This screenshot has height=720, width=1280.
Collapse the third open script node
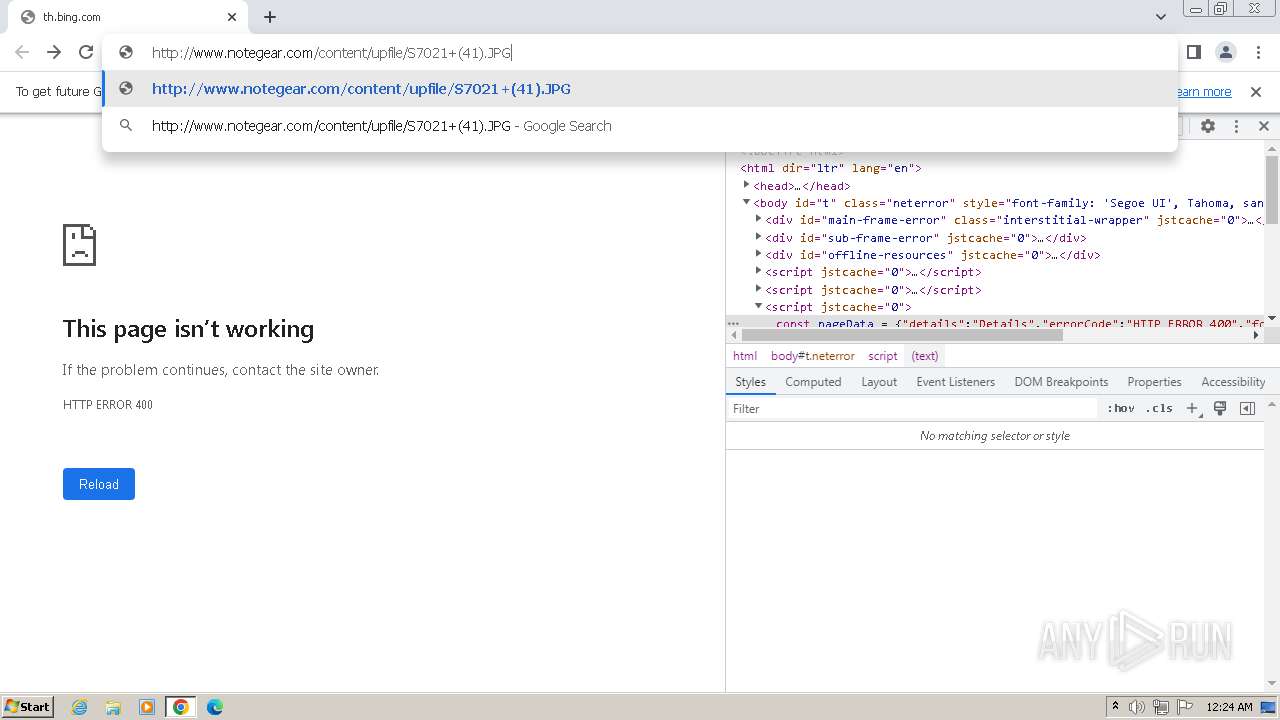(x=759, y=306)
